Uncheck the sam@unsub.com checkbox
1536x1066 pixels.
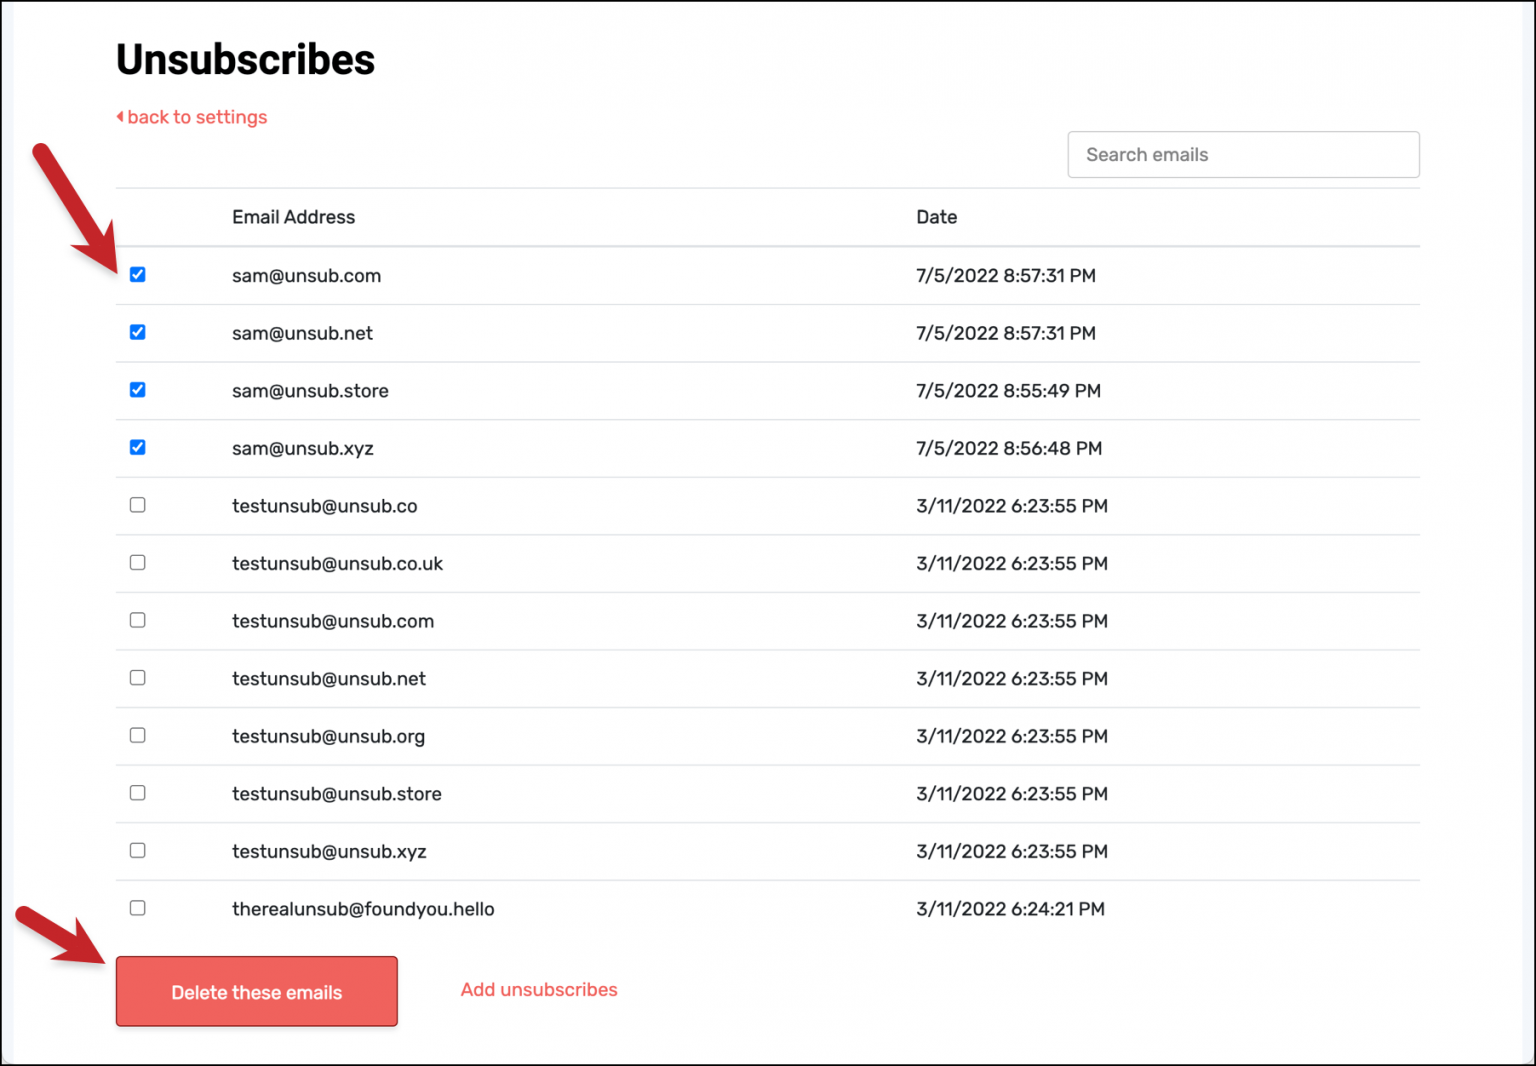138,275
